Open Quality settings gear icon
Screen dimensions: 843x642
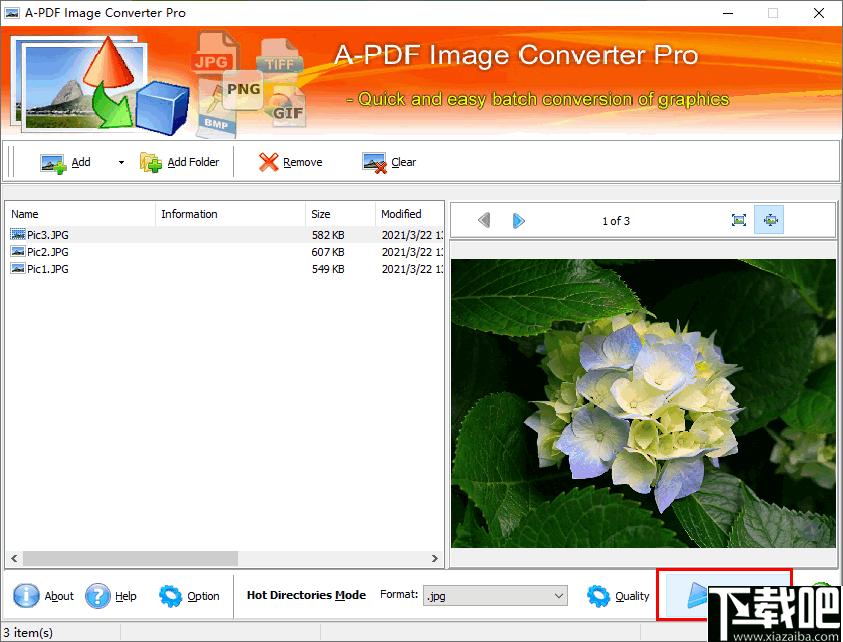pos(598,596)
